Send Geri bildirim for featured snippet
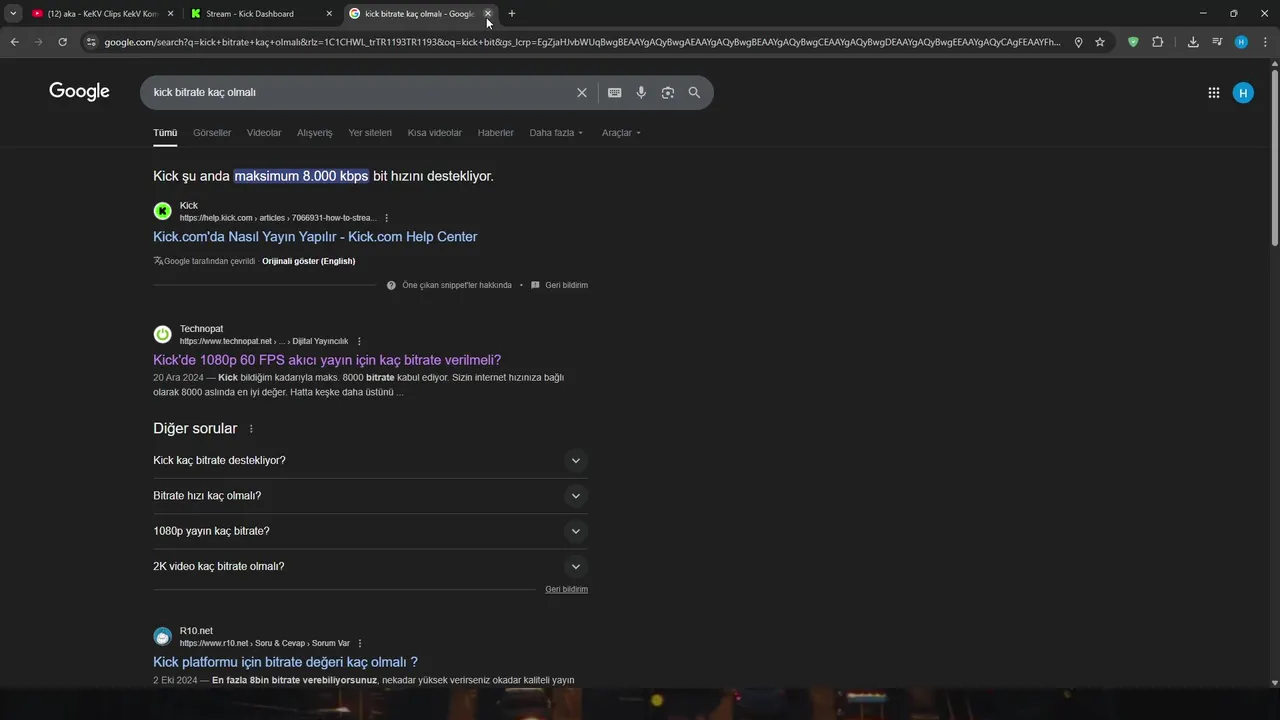Viewport: 1280px width, 720px height. (x=560, y=285)
